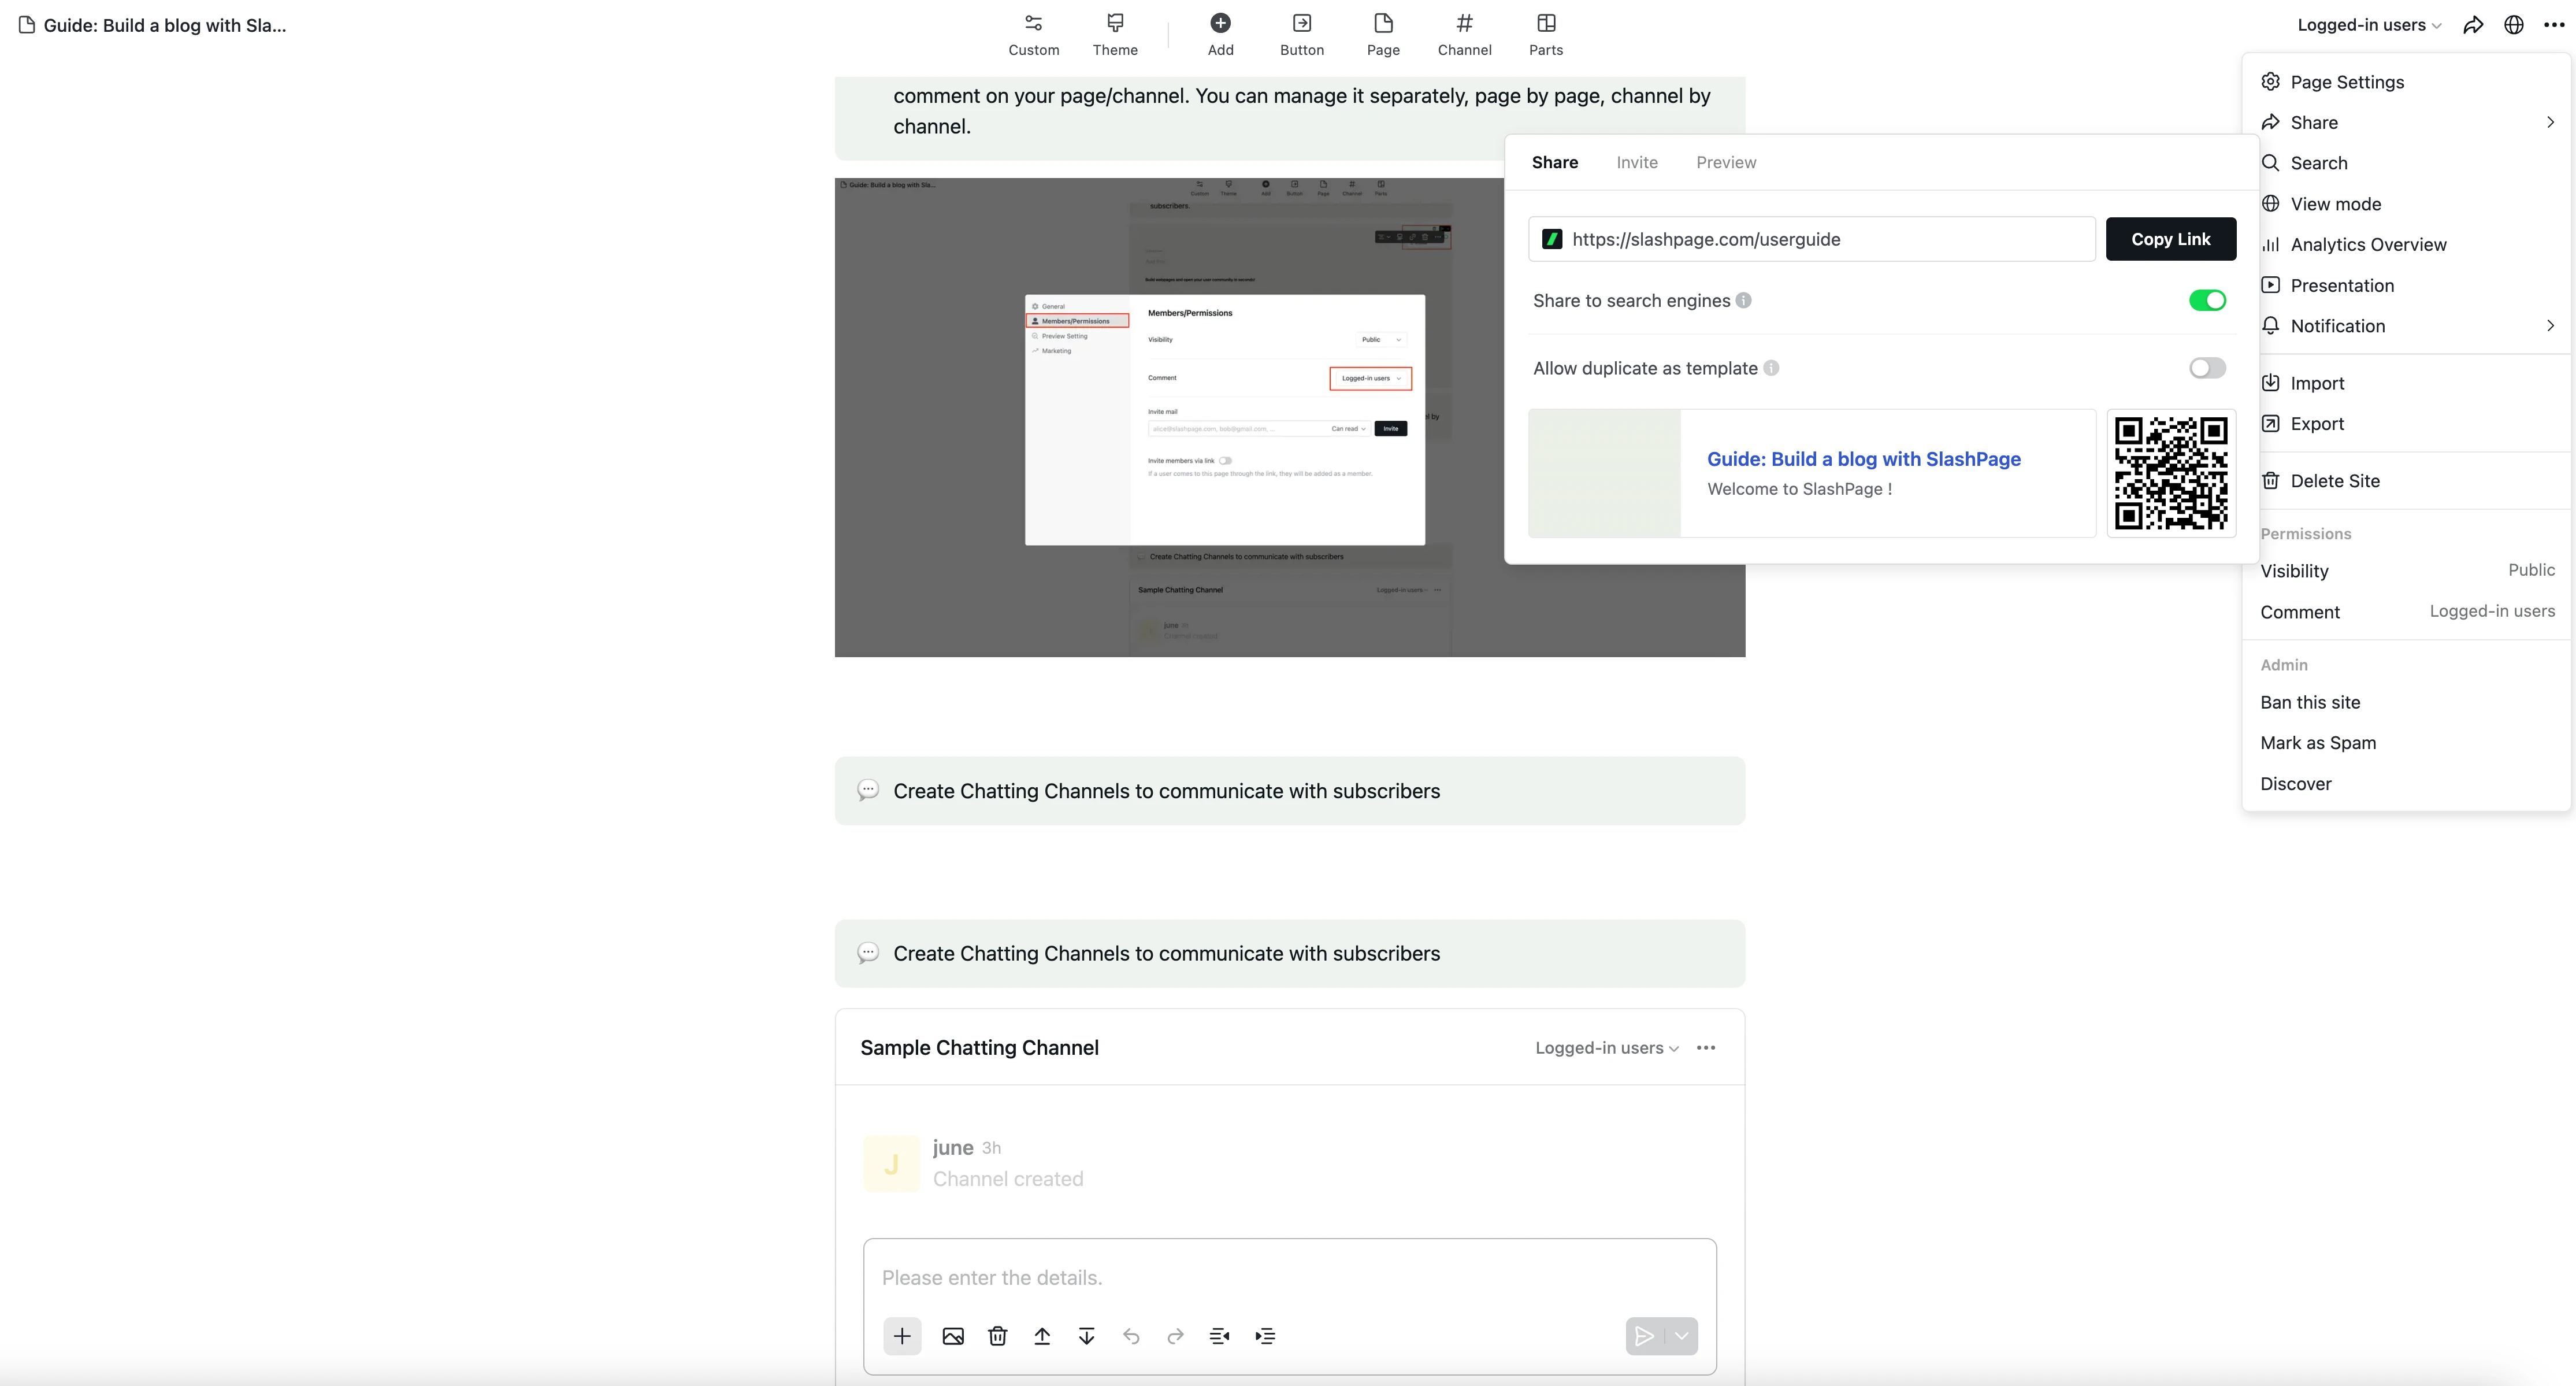Open Logged-in users dropdown in header
The height and width of the screenshot is (1386, 2576).
(x=2369, y=25)
